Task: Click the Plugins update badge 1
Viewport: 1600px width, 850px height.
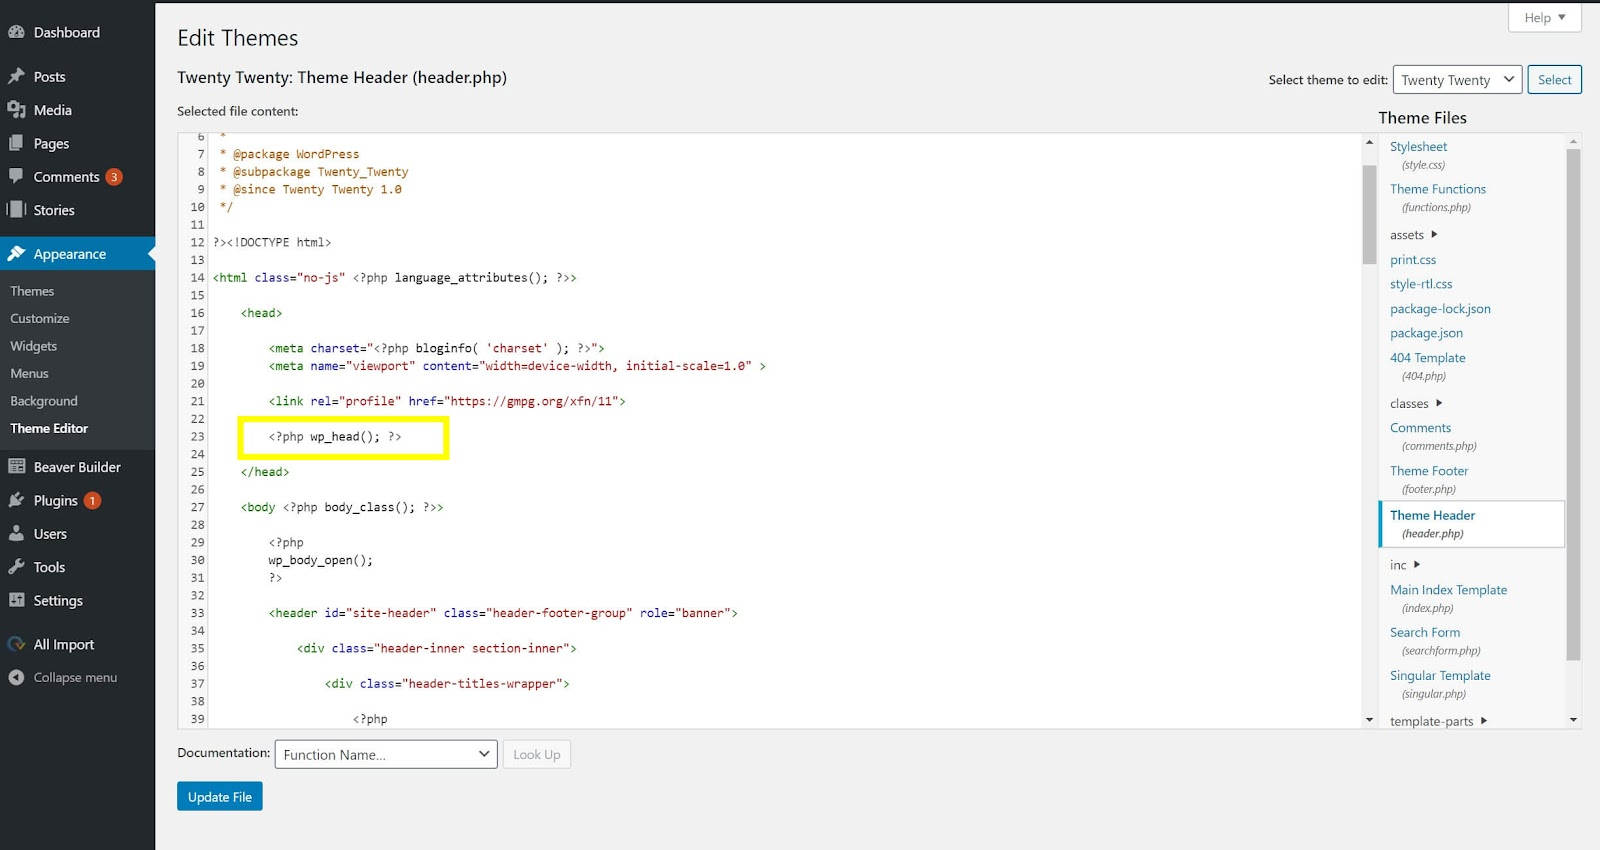Action: tap(92, 501)
